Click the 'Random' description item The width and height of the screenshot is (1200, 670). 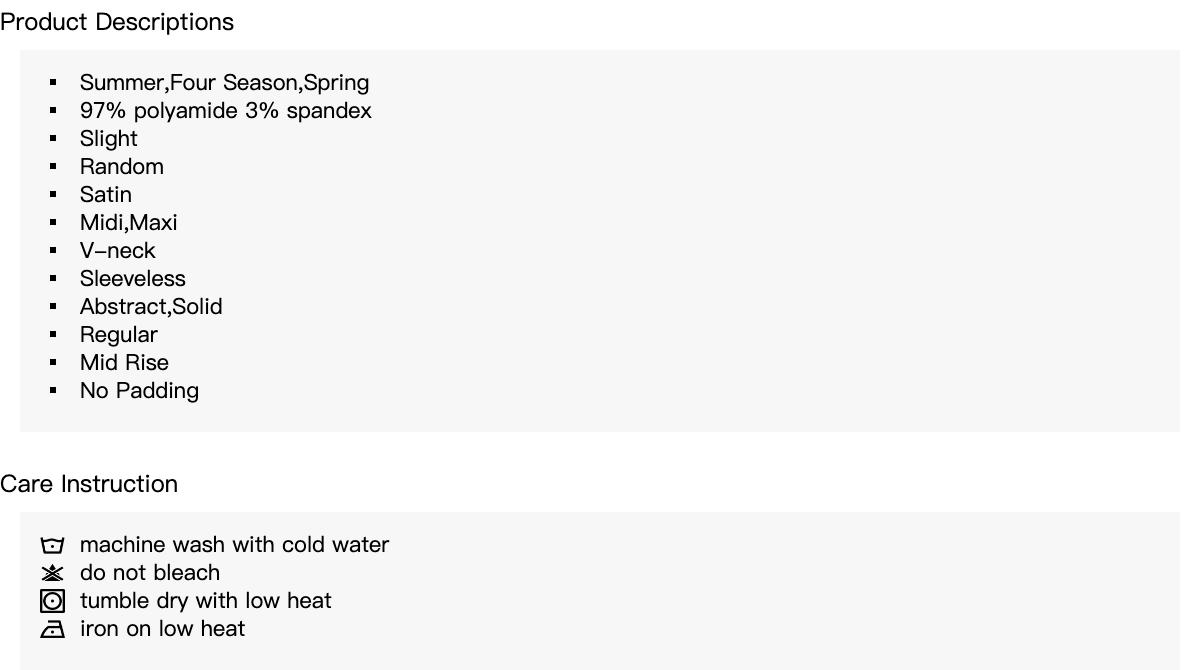[121, 167]
